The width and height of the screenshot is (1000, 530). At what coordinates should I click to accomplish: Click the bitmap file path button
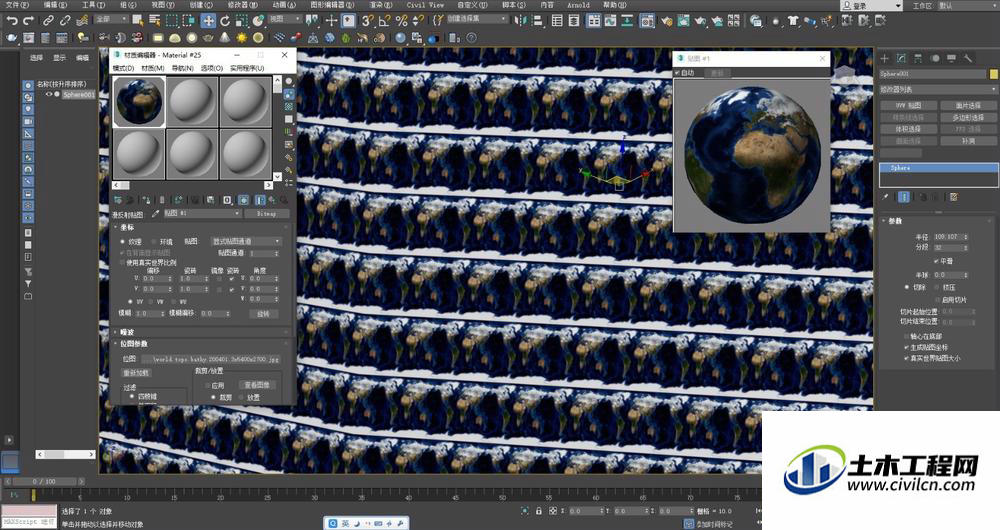coord(210,359)
